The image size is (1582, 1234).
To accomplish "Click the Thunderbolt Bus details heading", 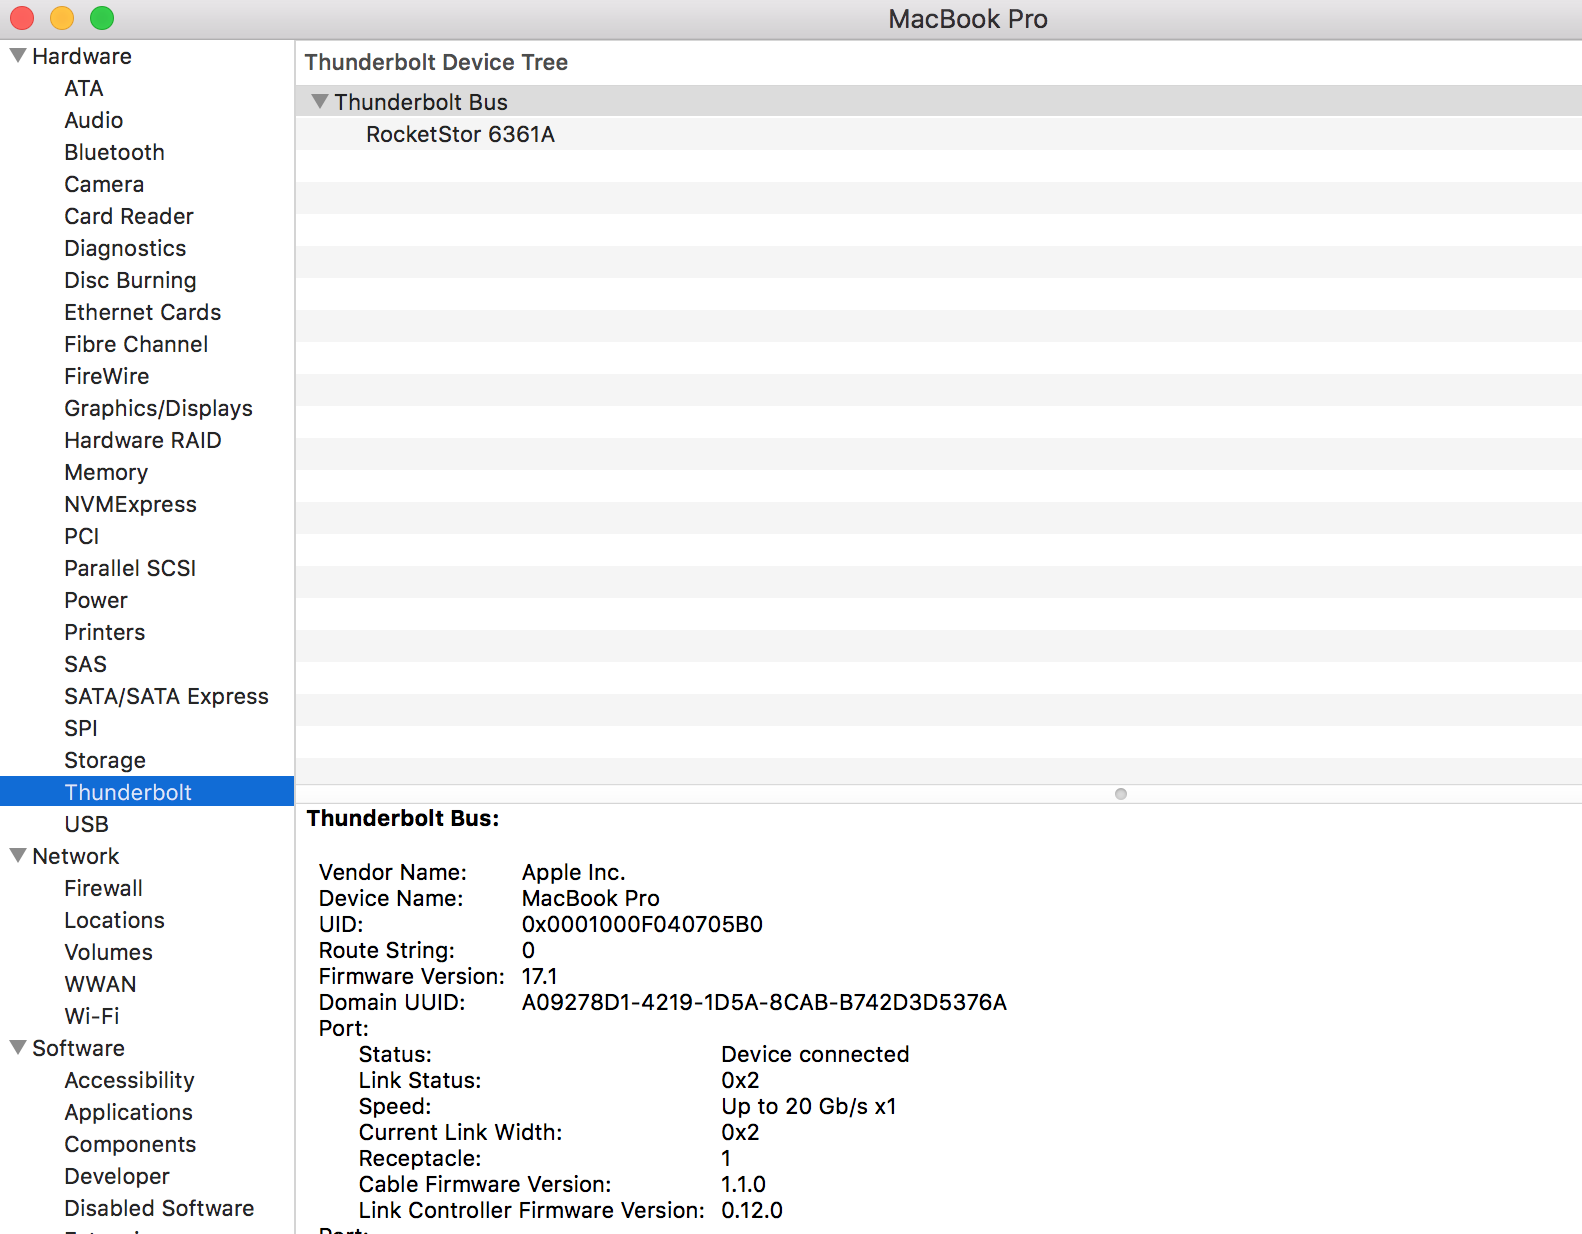I will pos(403,818).
